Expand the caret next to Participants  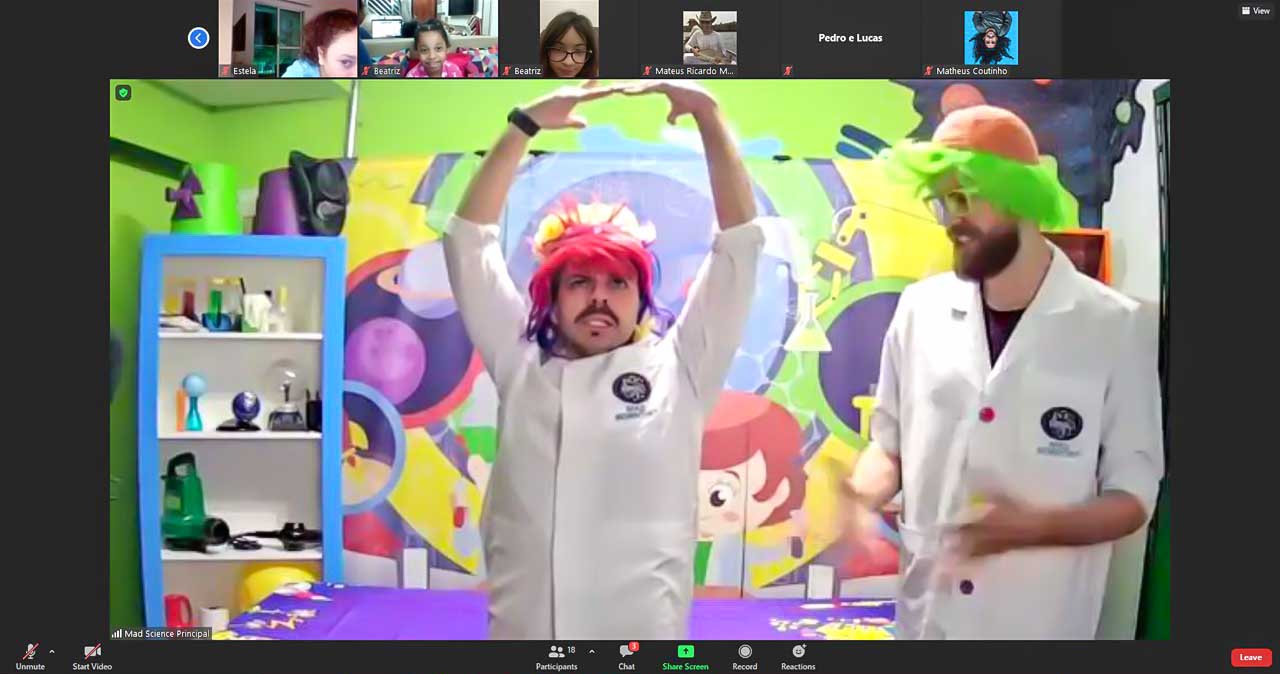point(591,651)
